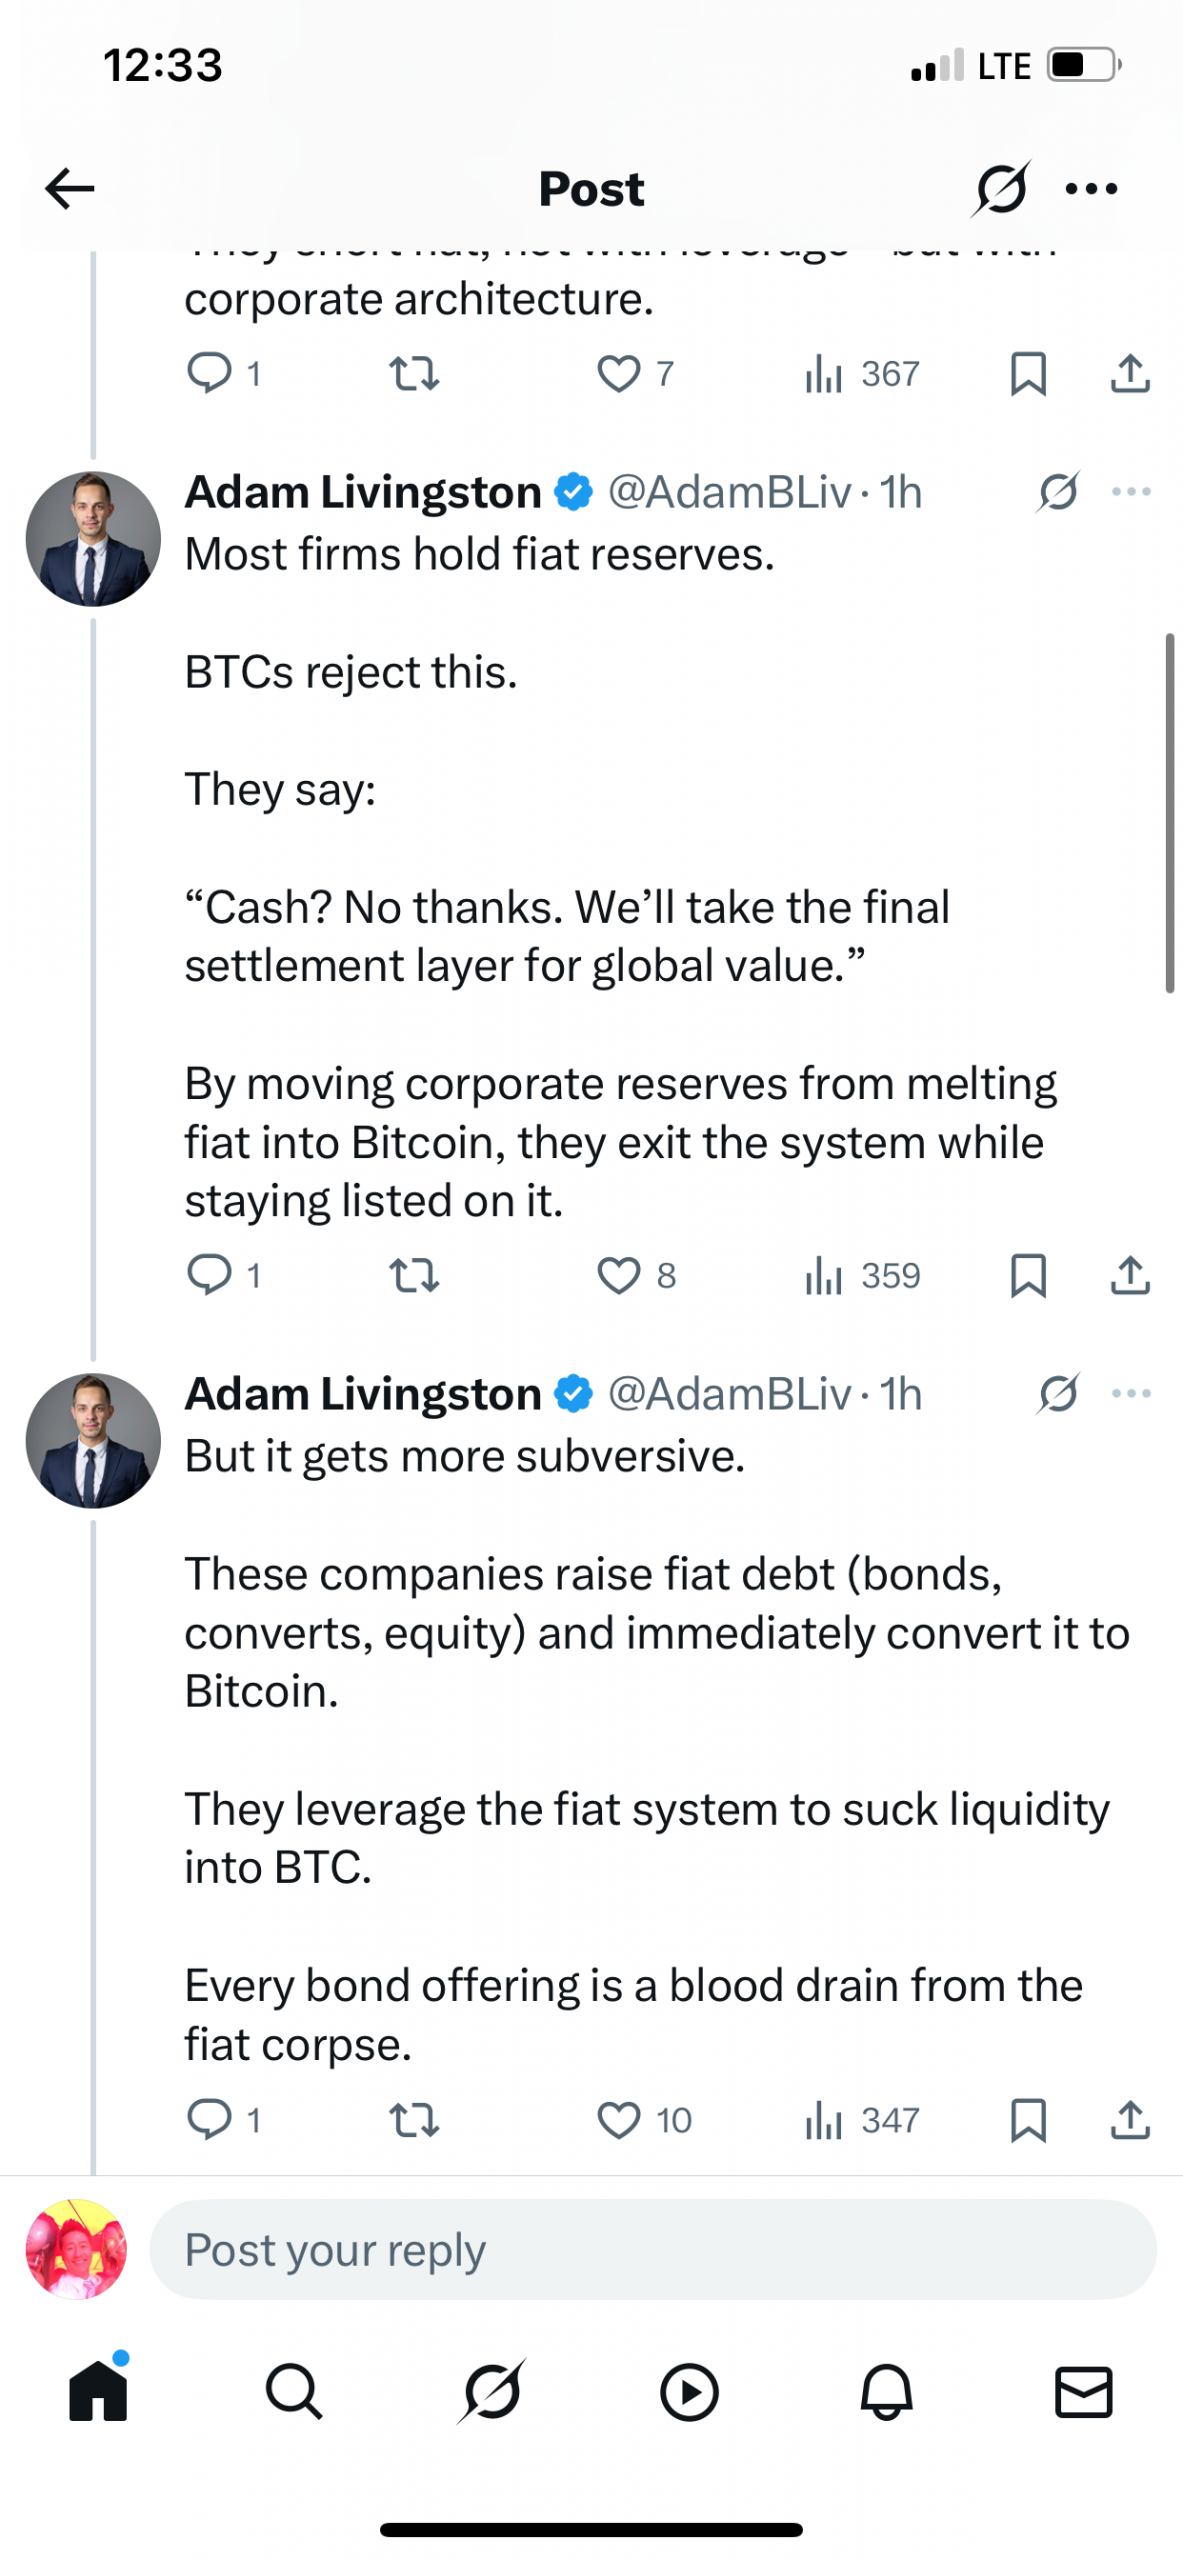Reply to the "But it gets more subversive" post
The height and width of the screenshot is (2560, 1183).
[x=209, y=2119]
